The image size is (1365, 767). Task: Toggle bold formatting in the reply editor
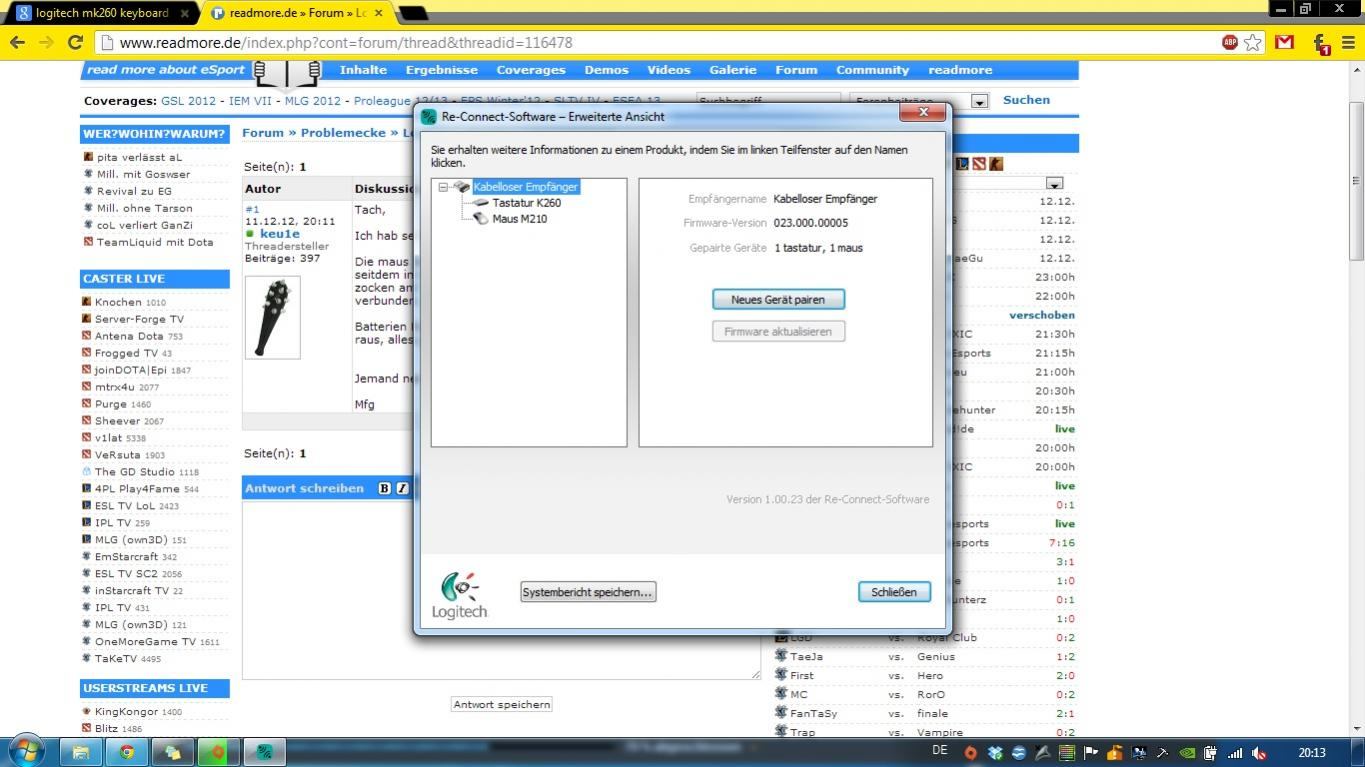click(384, 488)
